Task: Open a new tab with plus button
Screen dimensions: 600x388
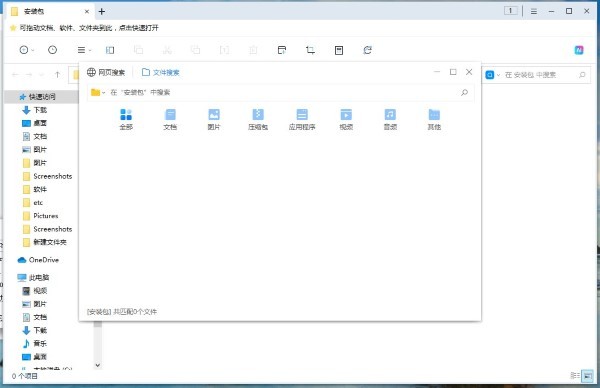Action: [101, 11]
